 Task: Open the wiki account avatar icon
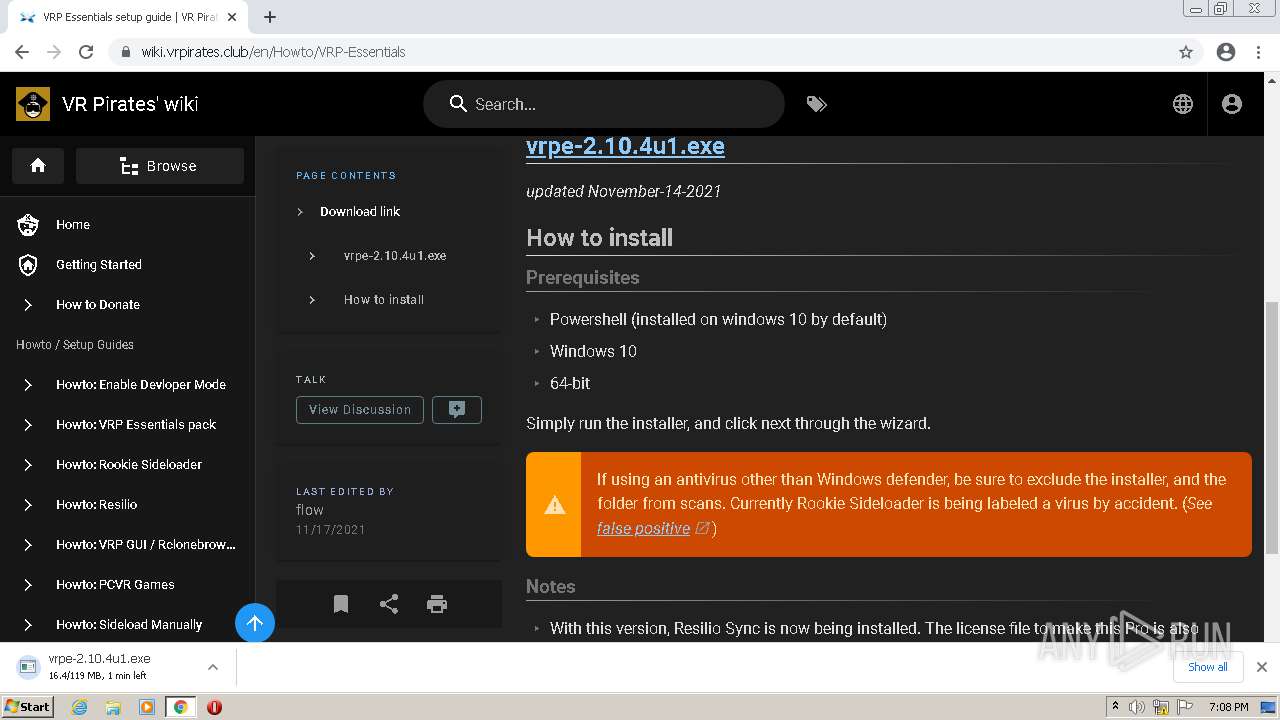point(1232,104)
